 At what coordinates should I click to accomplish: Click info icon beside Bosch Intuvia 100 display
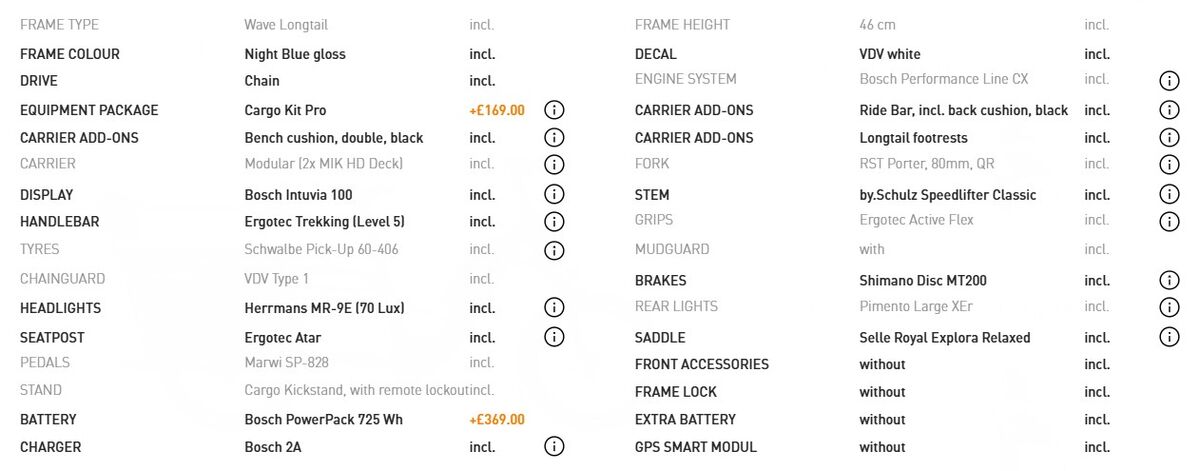(x=554, y=195)
